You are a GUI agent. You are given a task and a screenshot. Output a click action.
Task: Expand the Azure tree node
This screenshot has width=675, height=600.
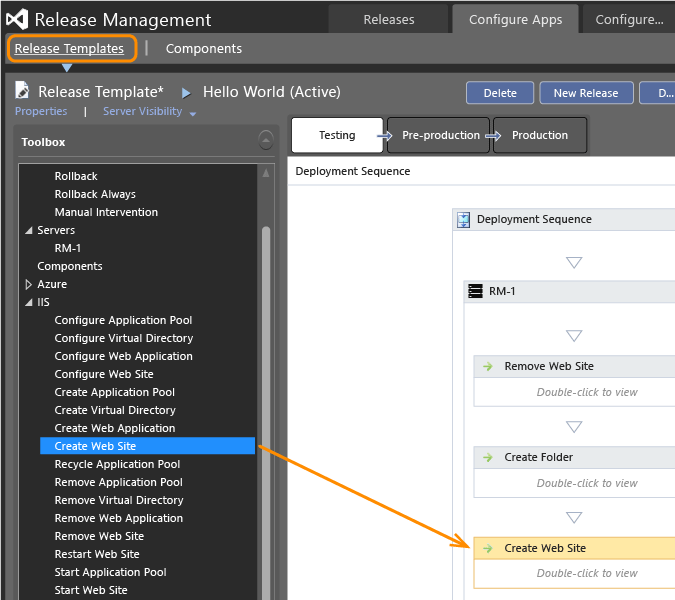point(28,284)
